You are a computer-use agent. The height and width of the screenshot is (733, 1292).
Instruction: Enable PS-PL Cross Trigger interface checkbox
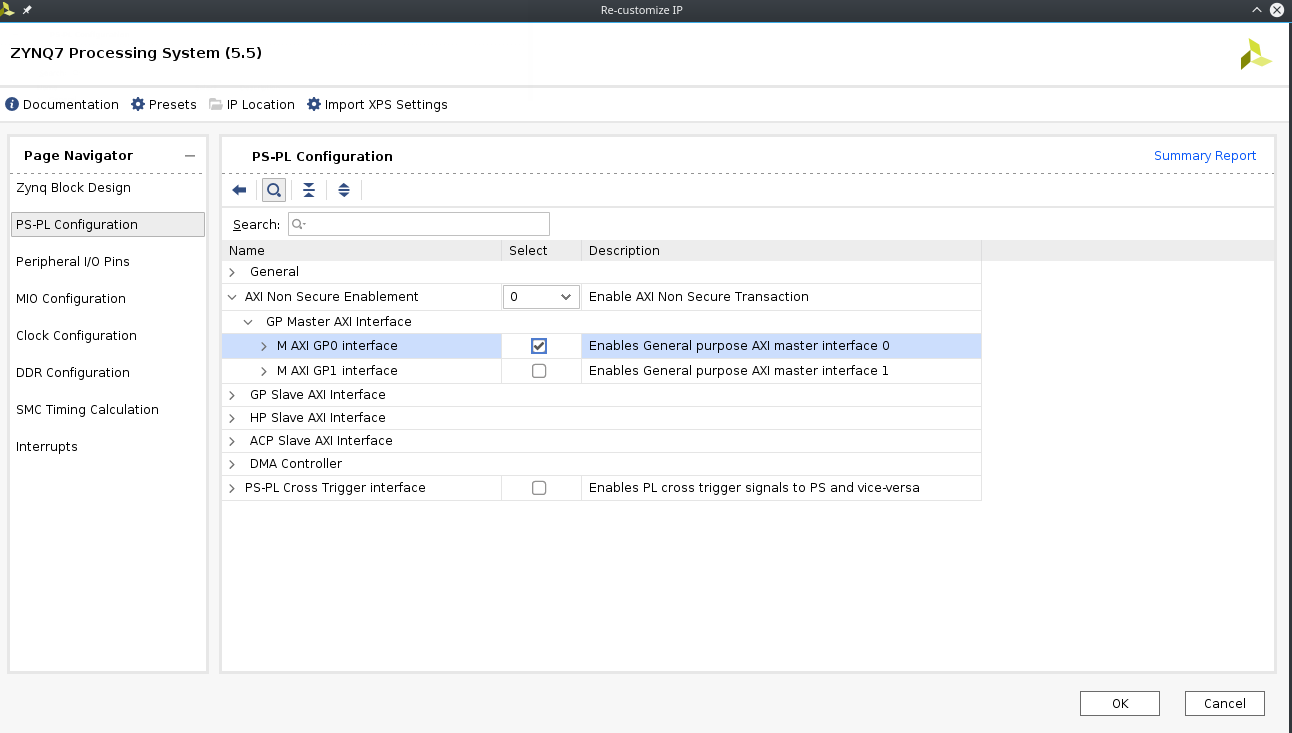[539, 488]
